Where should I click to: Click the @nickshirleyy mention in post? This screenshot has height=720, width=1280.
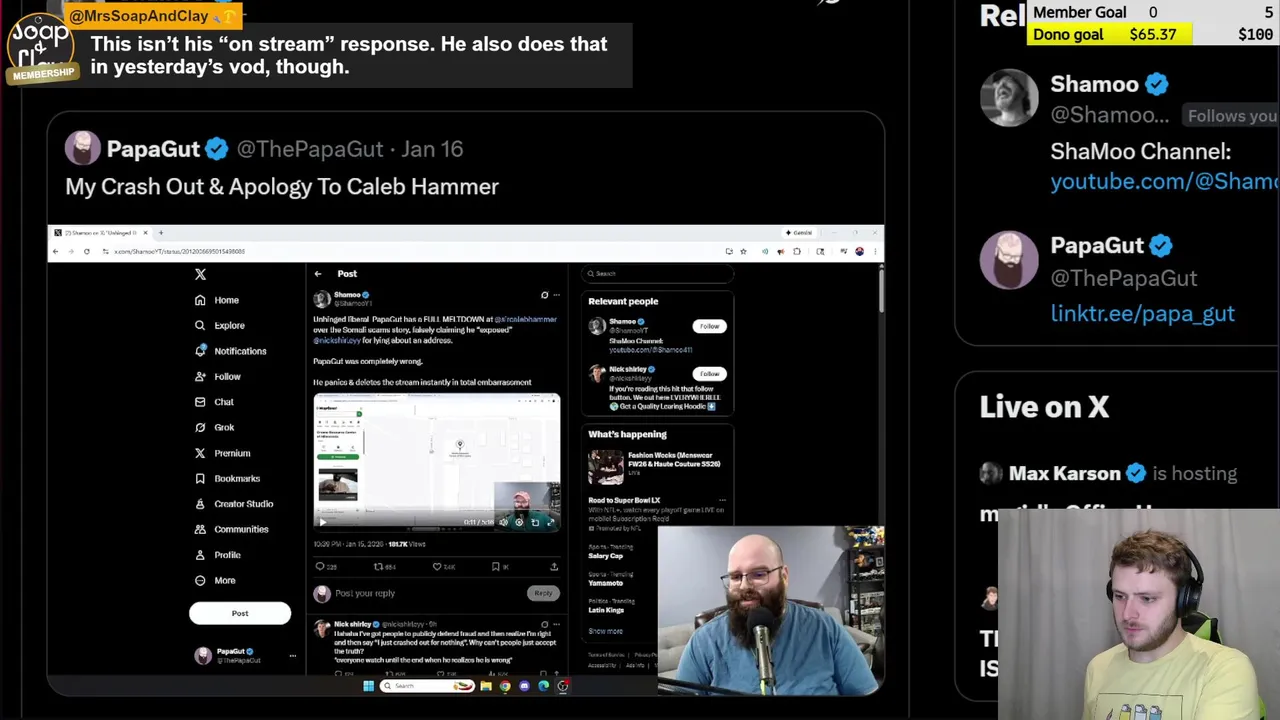[337, 340]
